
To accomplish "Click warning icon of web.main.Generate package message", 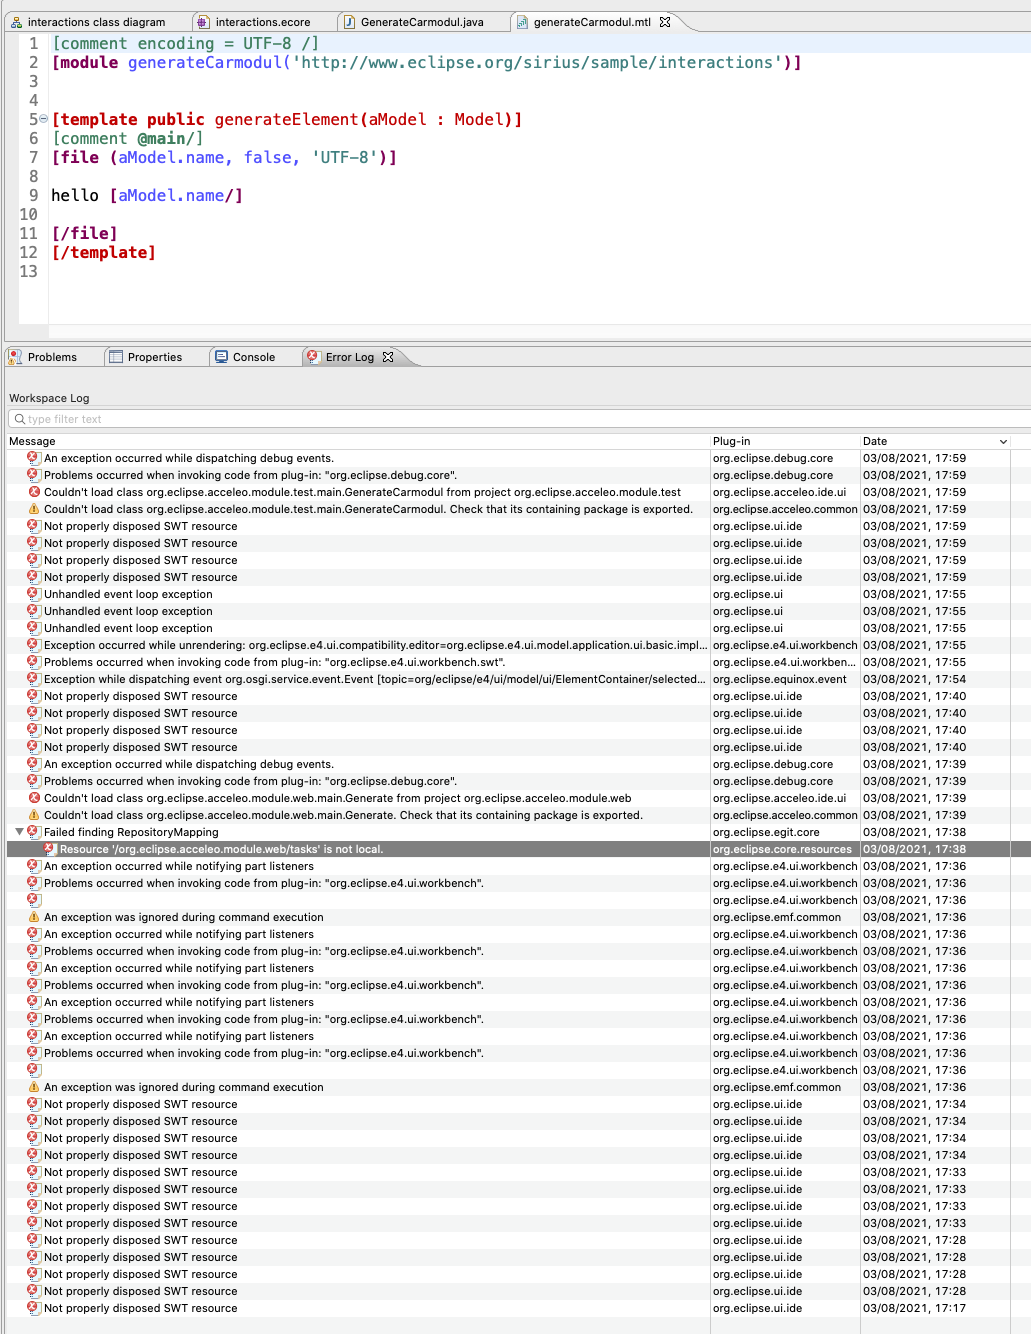I will coord(34,815).
